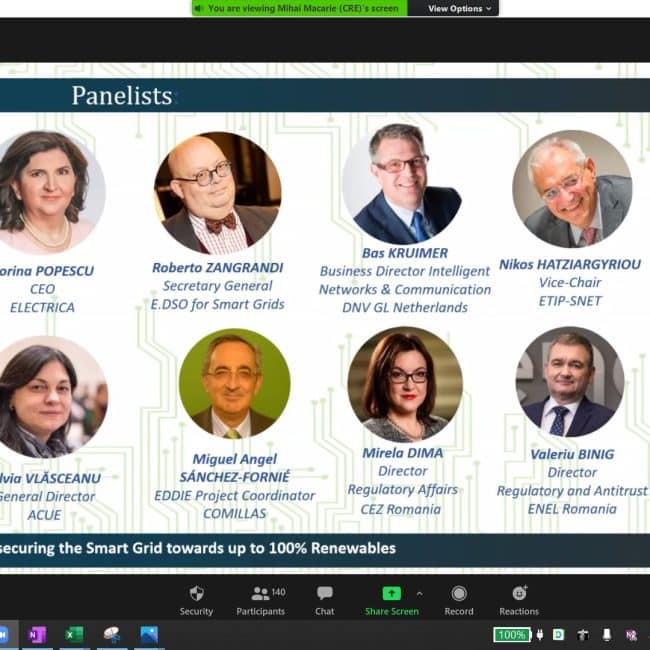Open the View Options dropdown
The image size is (650, 650).
[x=459, y=8]
